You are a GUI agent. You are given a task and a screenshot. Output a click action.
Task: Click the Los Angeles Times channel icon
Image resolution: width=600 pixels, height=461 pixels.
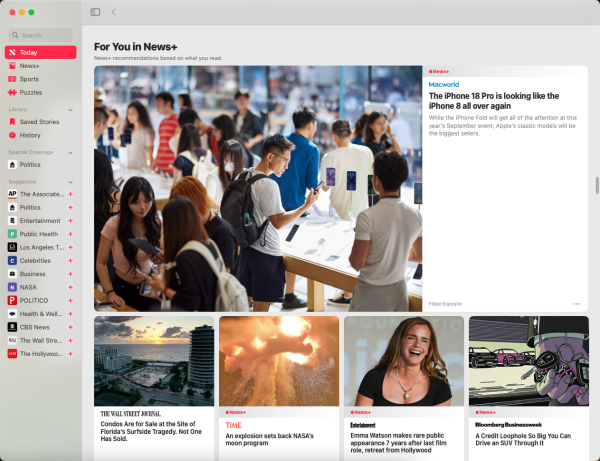coord(12,247)
